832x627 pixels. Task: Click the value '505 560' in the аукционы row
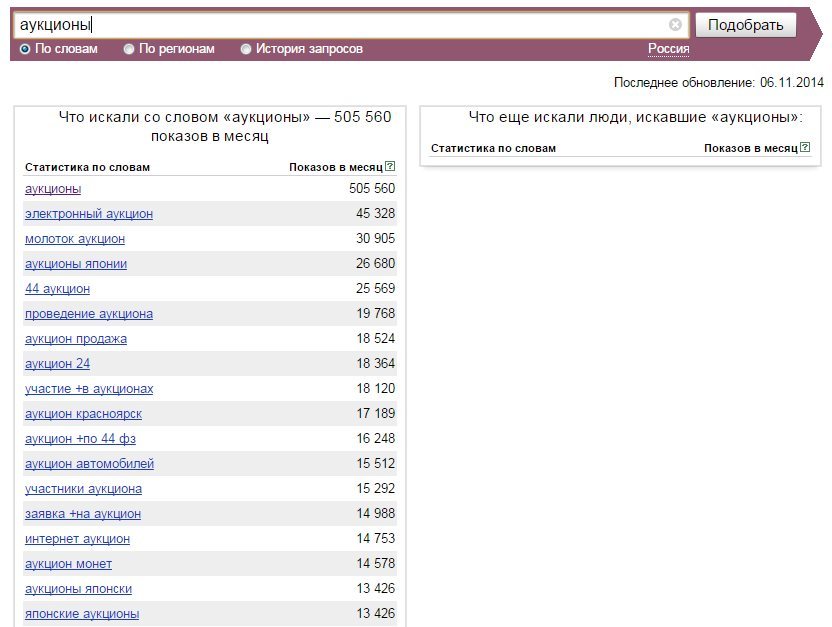click(x=372, y=188)
